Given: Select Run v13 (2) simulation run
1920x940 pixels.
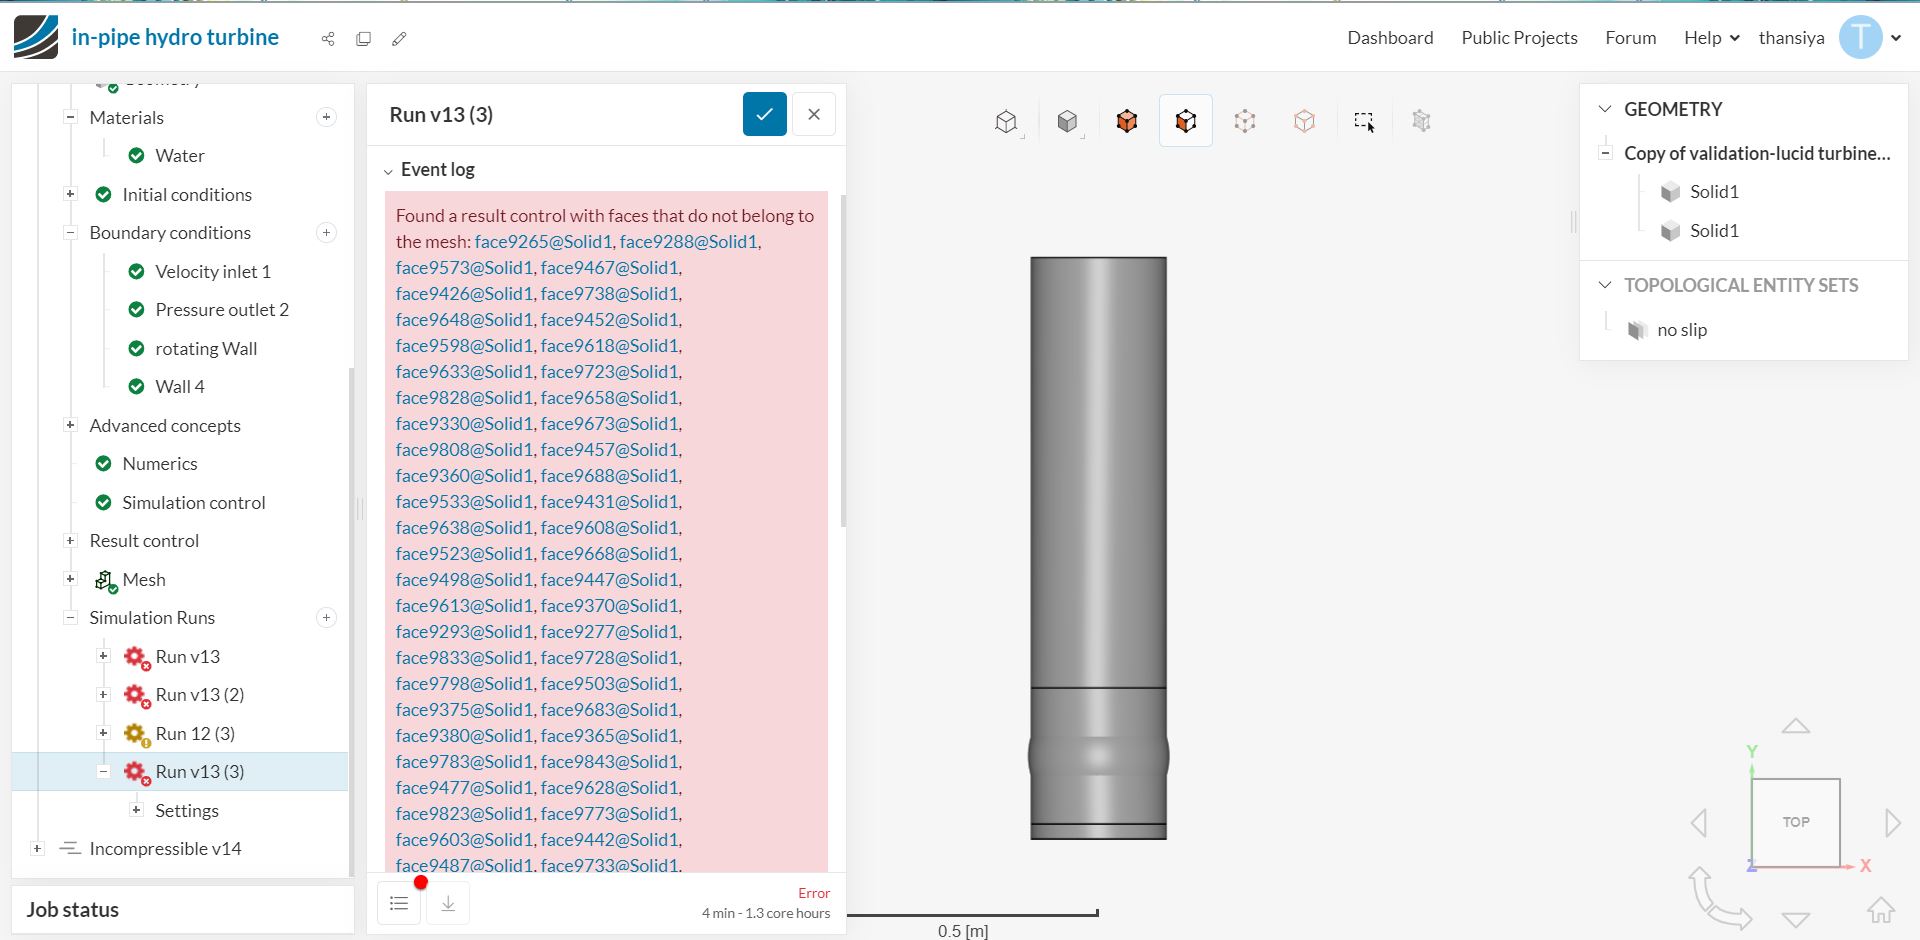Looking at the screenshot, I should [200, 695].
